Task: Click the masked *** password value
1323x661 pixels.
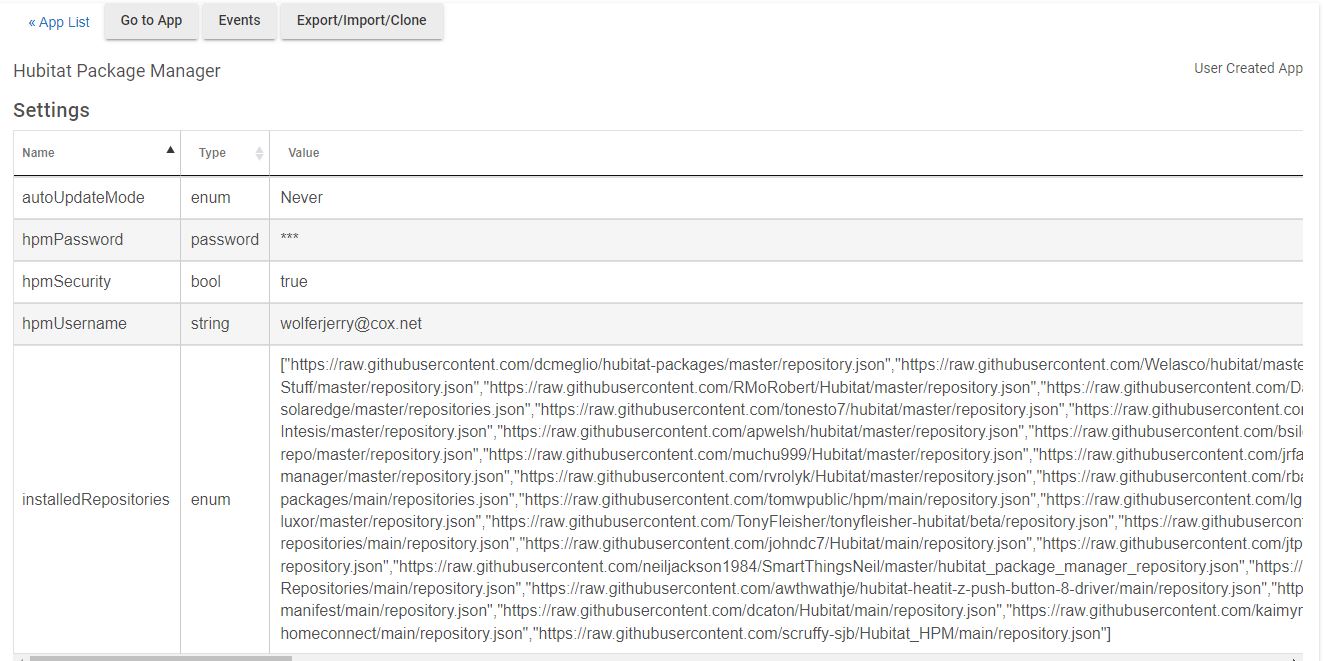Action: pyautogui.click(x=291, y=240)
